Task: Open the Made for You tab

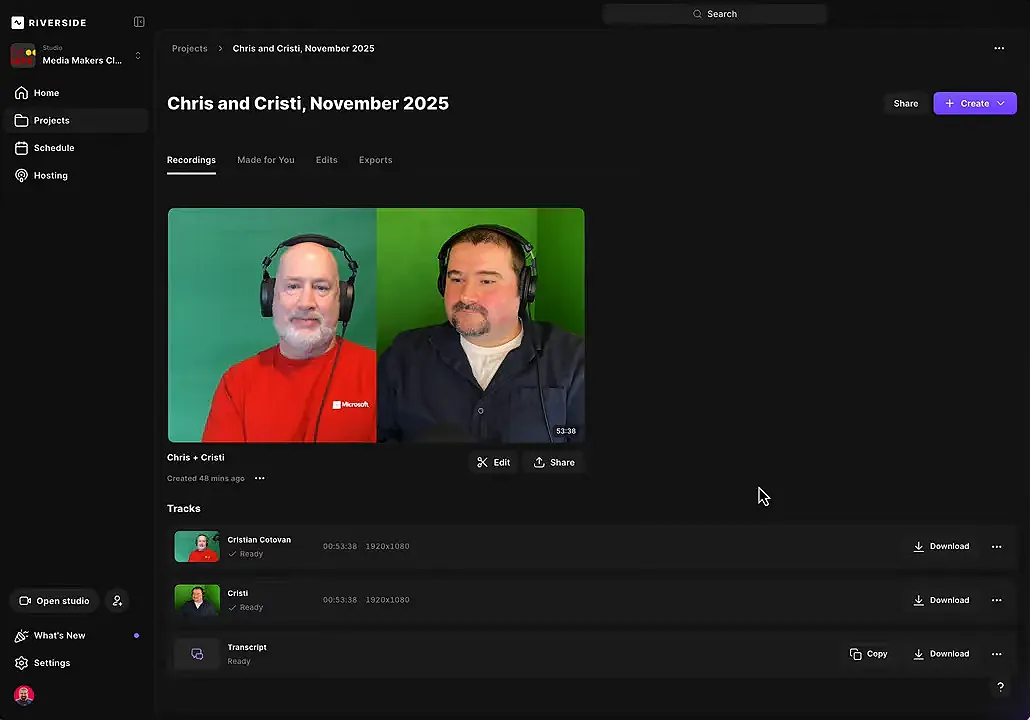Action: (x=265, y=160)
